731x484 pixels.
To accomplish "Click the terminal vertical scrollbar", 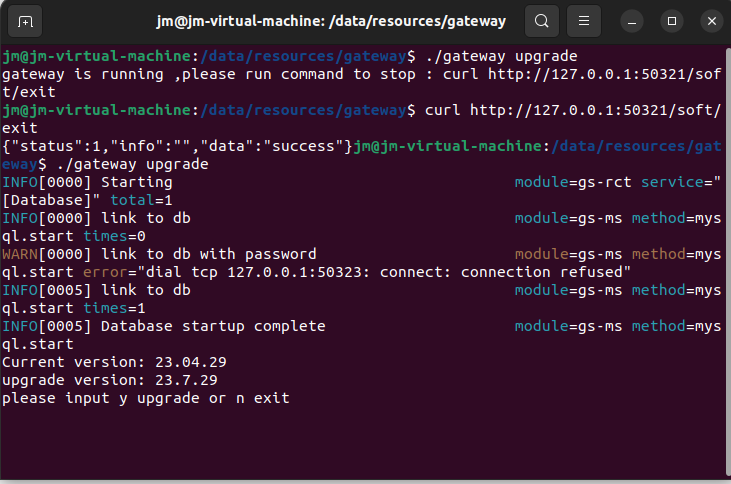I will [728, 261].
